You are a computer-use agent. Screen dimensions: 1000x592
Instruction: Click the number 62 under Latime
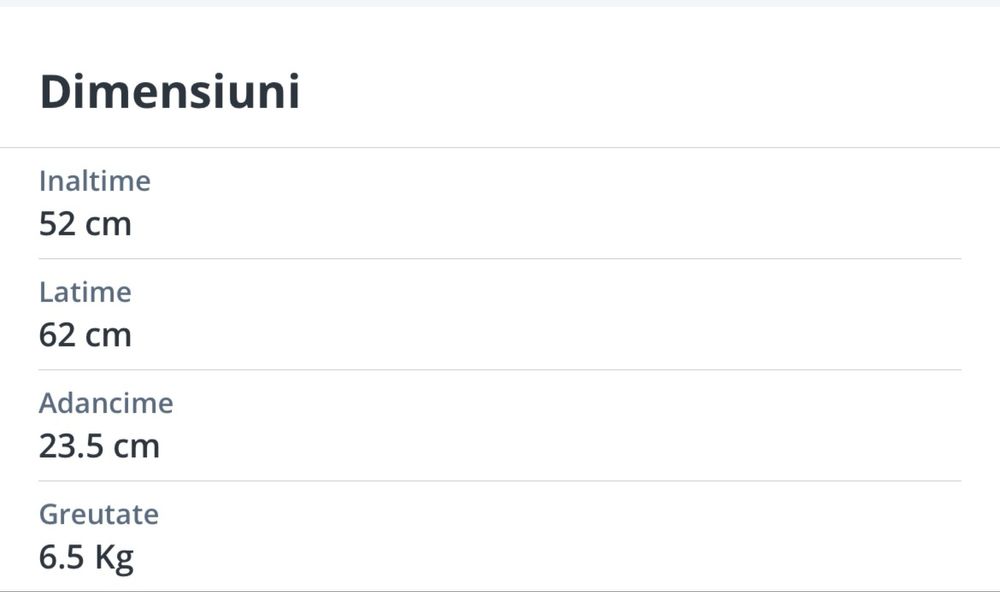point(57,335)
